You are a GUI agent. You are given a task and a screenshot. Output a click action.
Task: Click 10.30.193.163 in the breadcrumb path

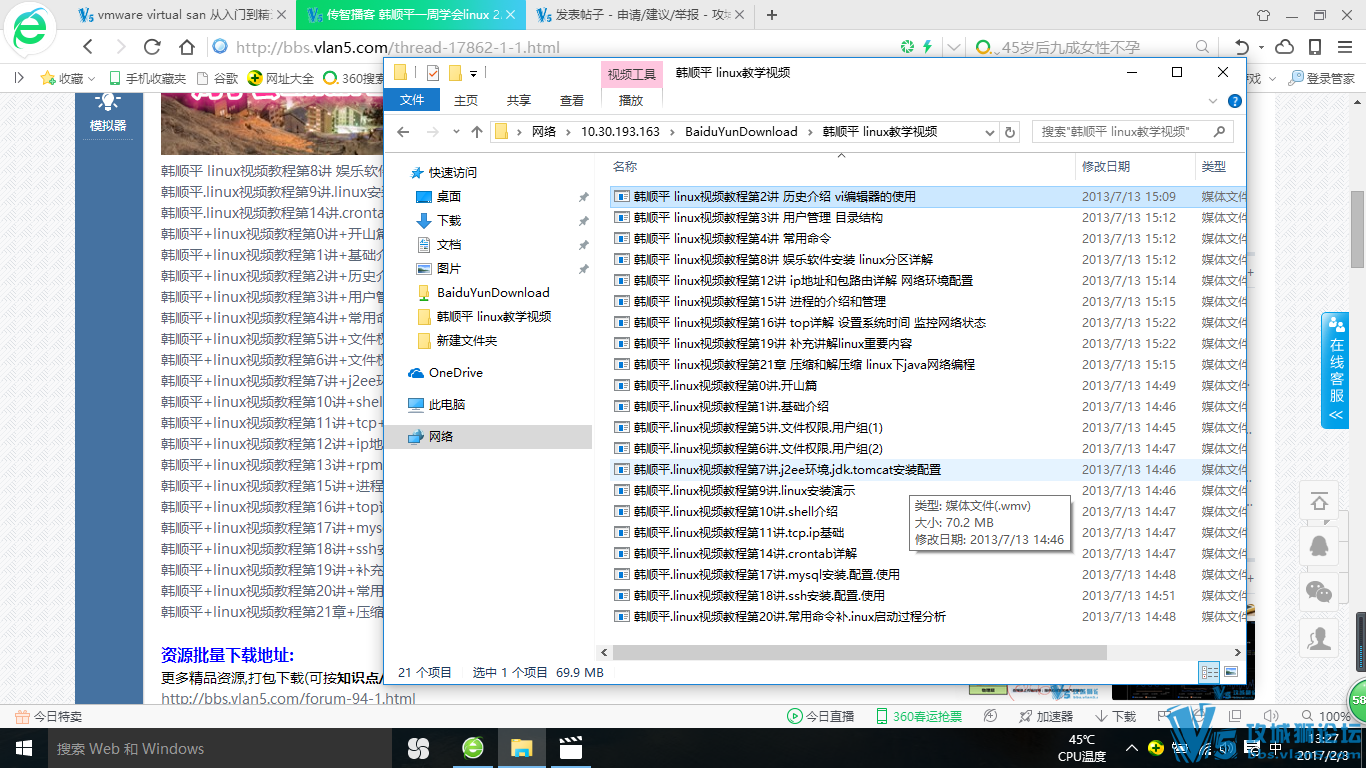[x=620, y=132]
